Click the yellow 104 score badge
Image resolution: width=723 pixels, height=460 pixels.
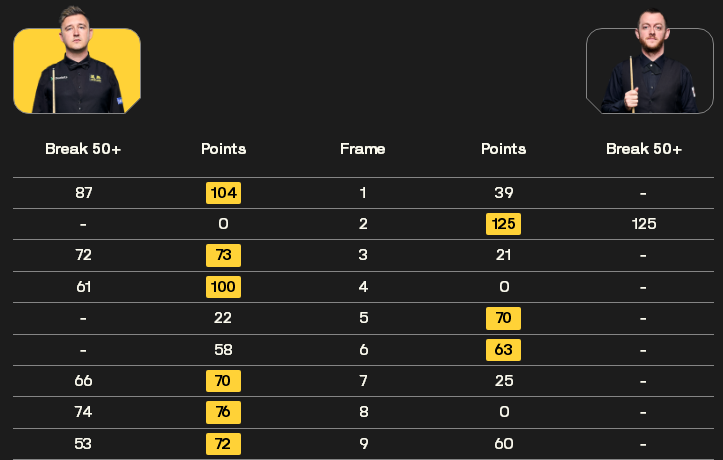click(224, 193)
